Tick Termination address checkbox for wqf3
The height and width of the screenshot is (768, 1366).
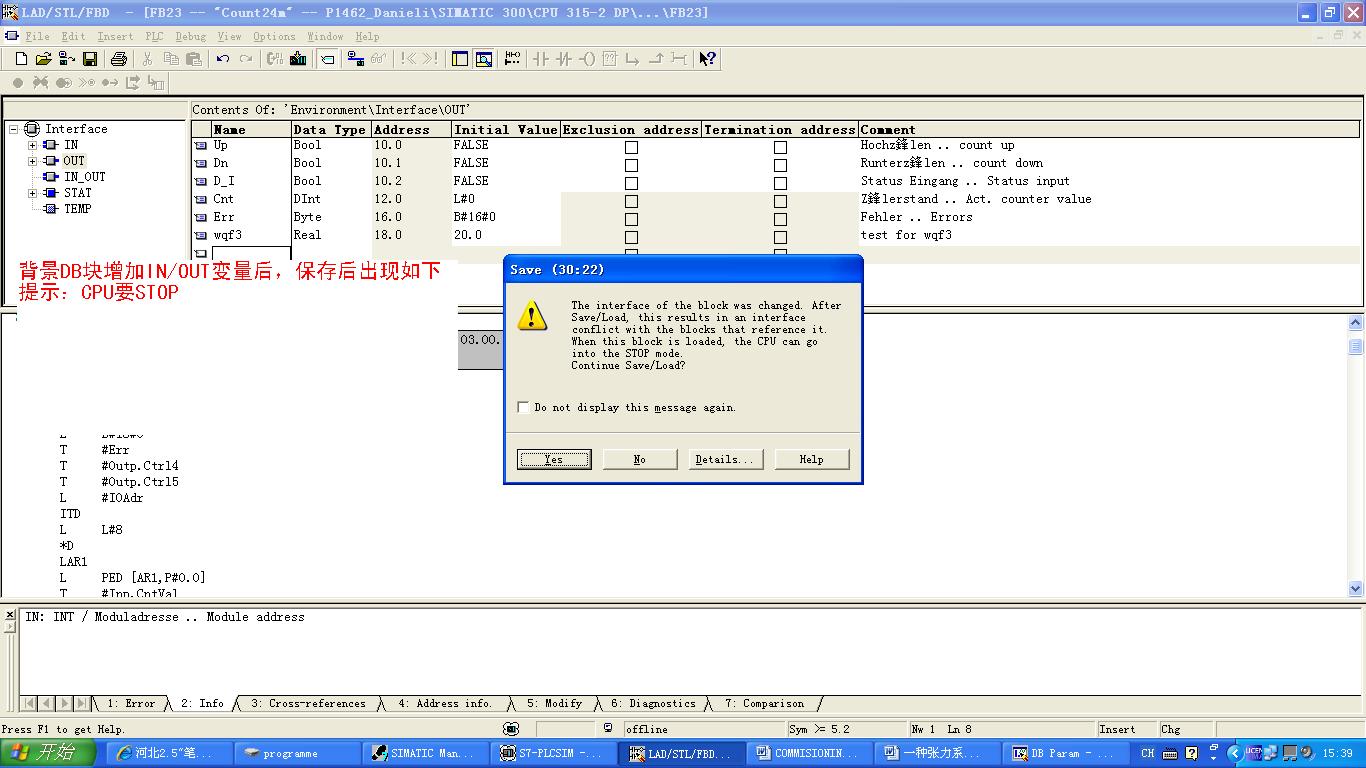click(x=780, y=237)
